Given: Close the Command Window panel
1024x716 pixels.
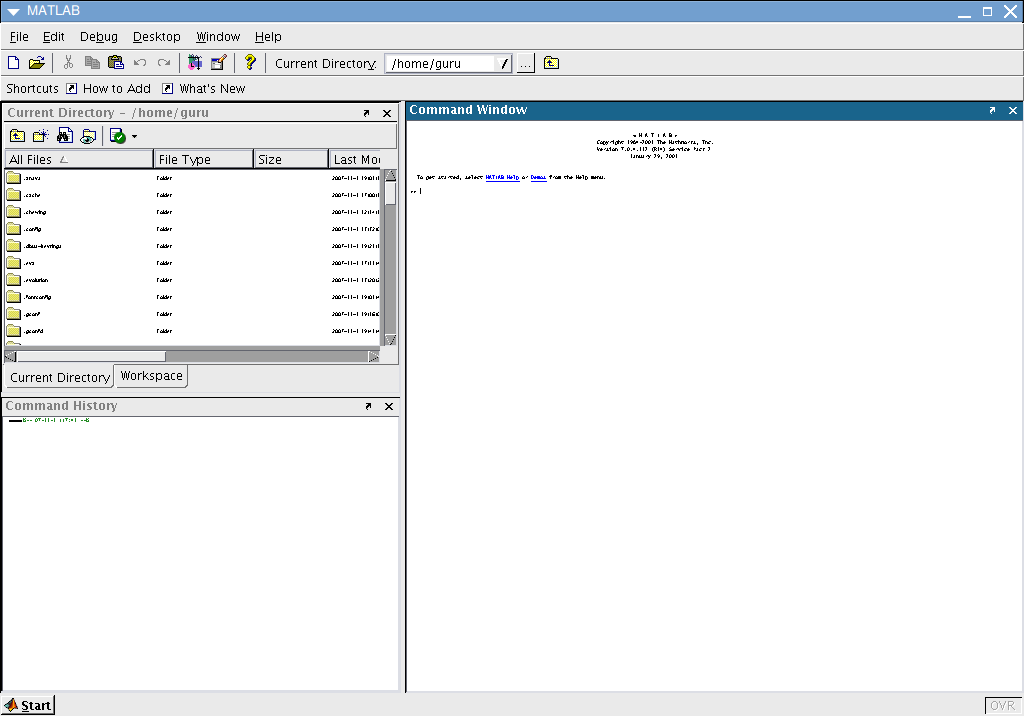Looking at the screenshot, I should click(1013, 110).
